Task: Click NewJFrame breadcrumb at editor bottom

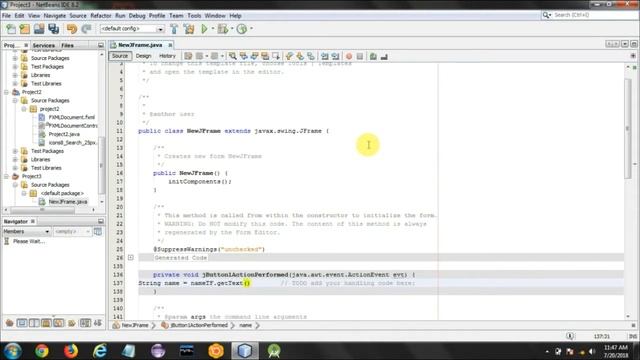Action: coord(131,325)
